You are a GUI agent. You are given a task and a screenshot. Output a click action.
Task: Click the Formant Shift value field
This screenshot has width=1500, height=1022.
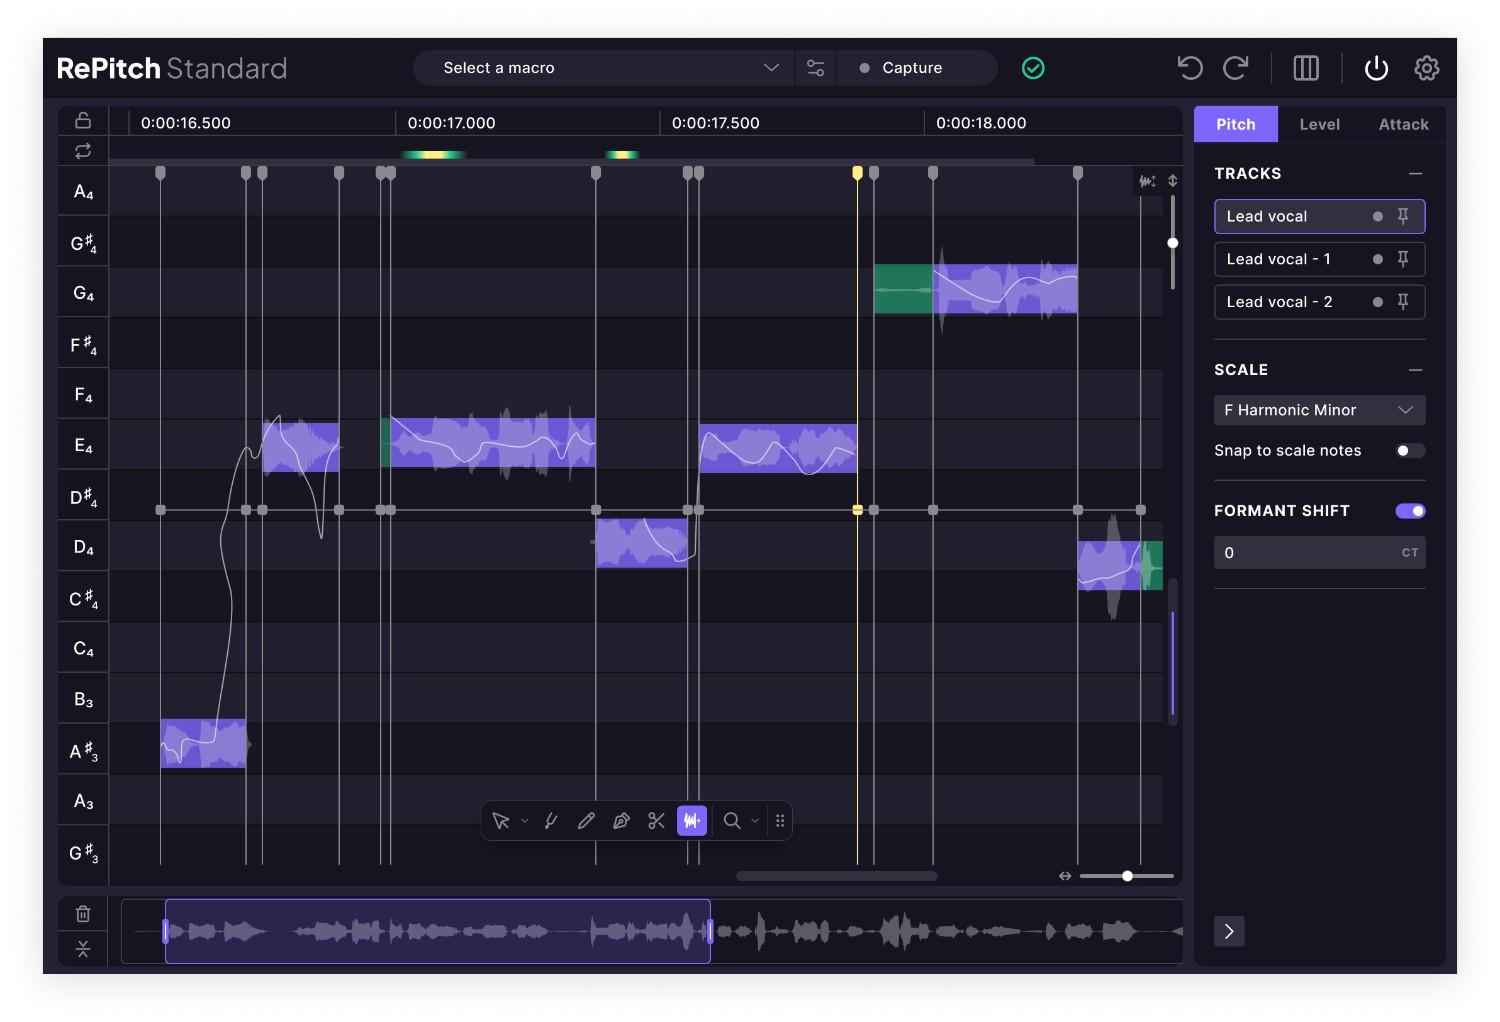point(1319,552)
